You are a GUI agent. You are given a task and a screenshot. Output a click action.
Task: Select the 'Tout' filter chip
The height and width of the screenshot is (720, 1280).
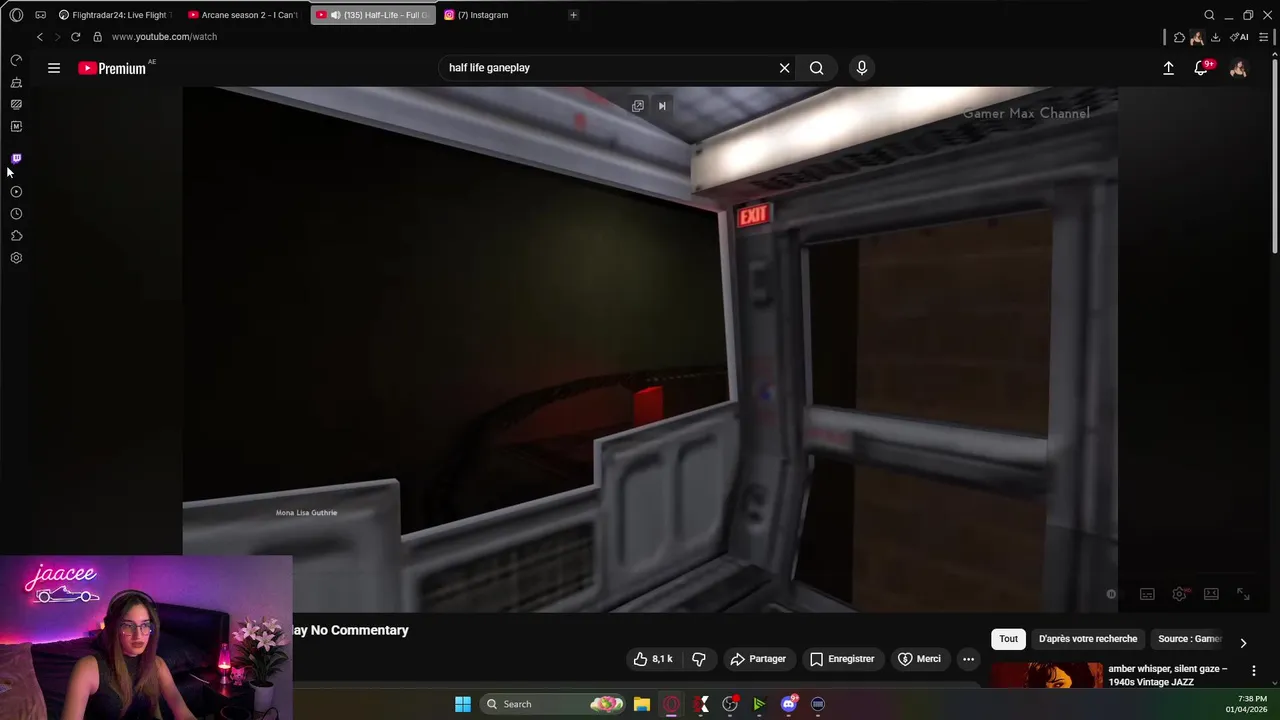pos(1008,639)
